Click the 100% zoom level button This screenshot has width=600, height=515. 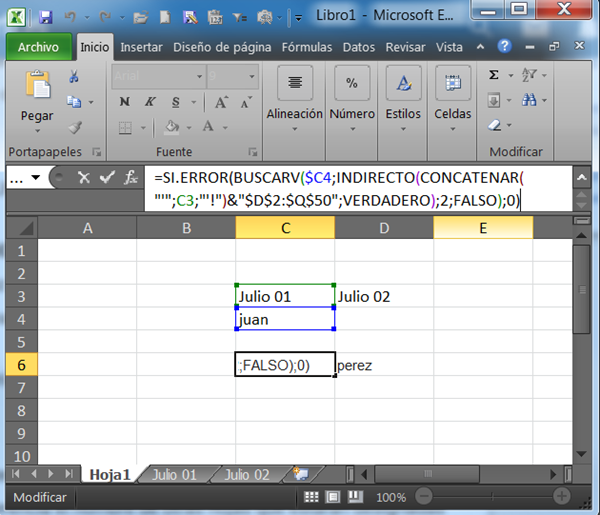pos(391,497)
